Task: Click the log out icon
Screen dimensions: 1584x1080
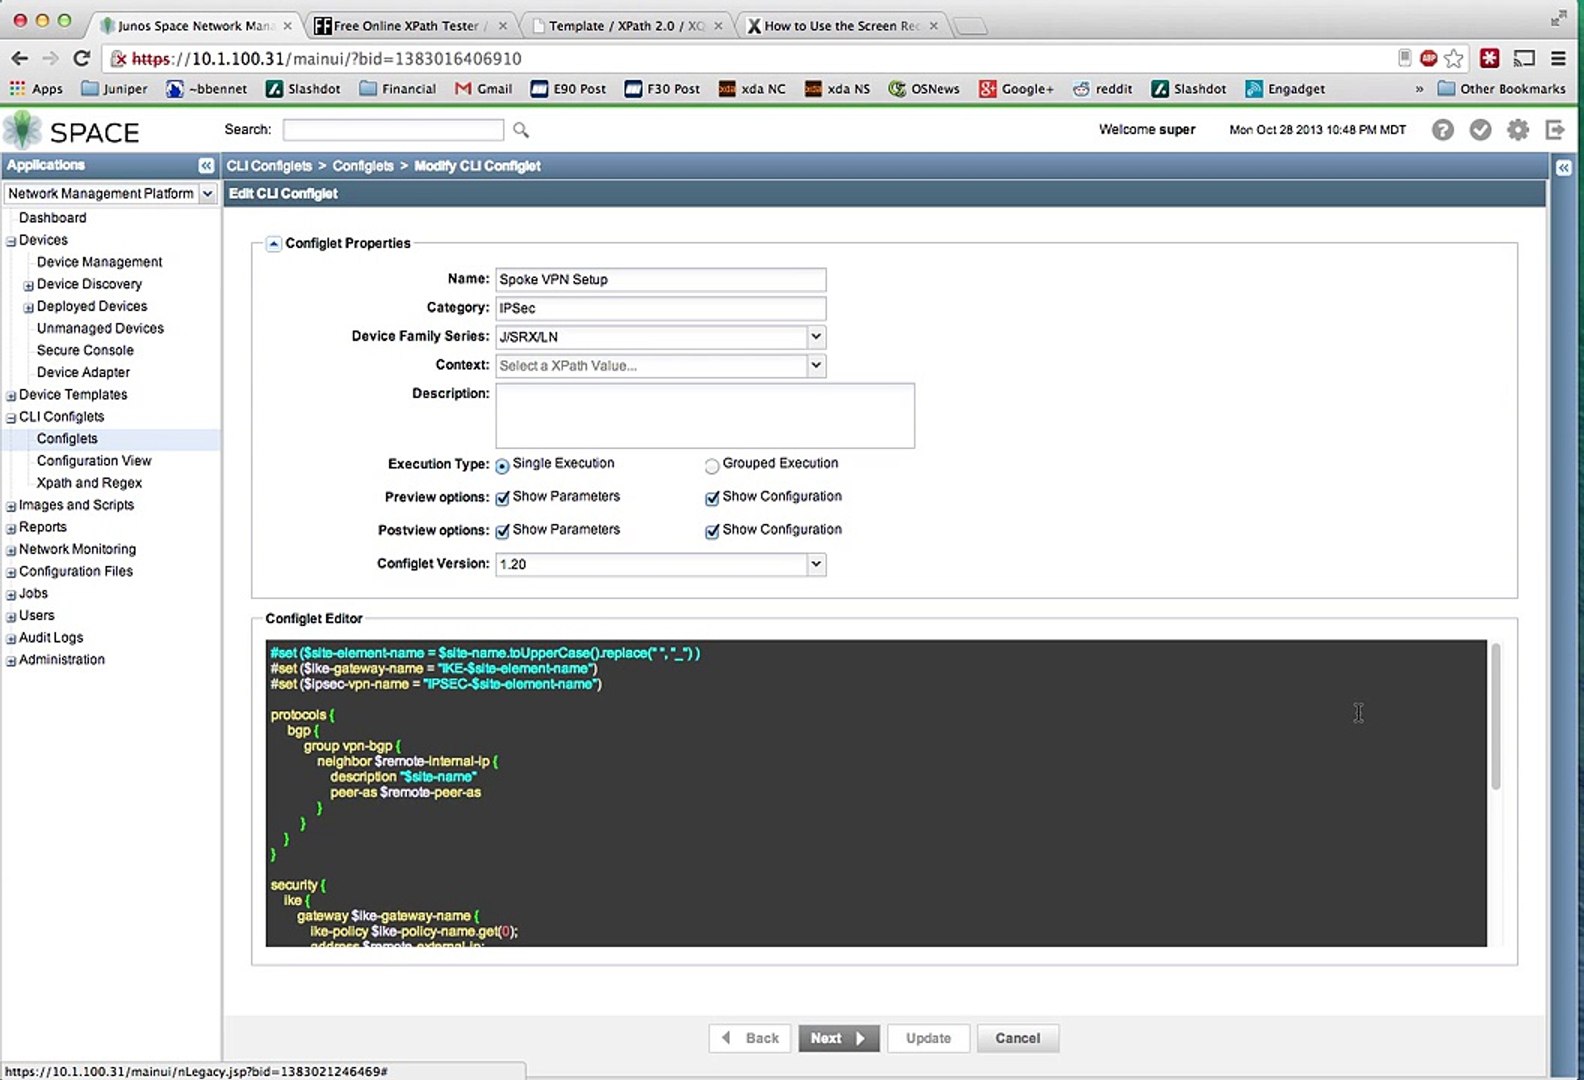Action: click(1555, 130)
